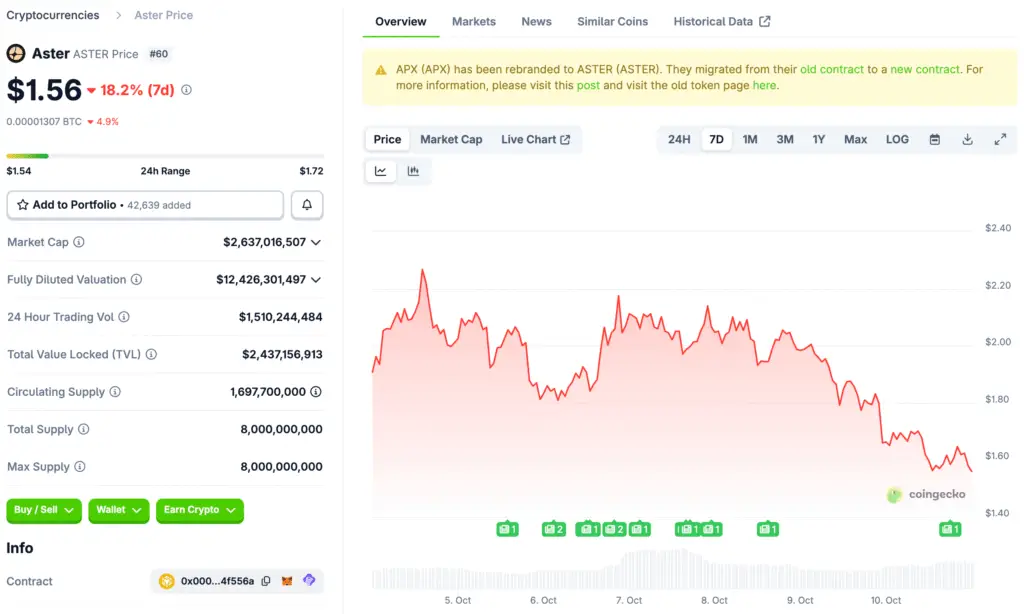Open the Earn Crypto dropdown

[x=200, y=510]
